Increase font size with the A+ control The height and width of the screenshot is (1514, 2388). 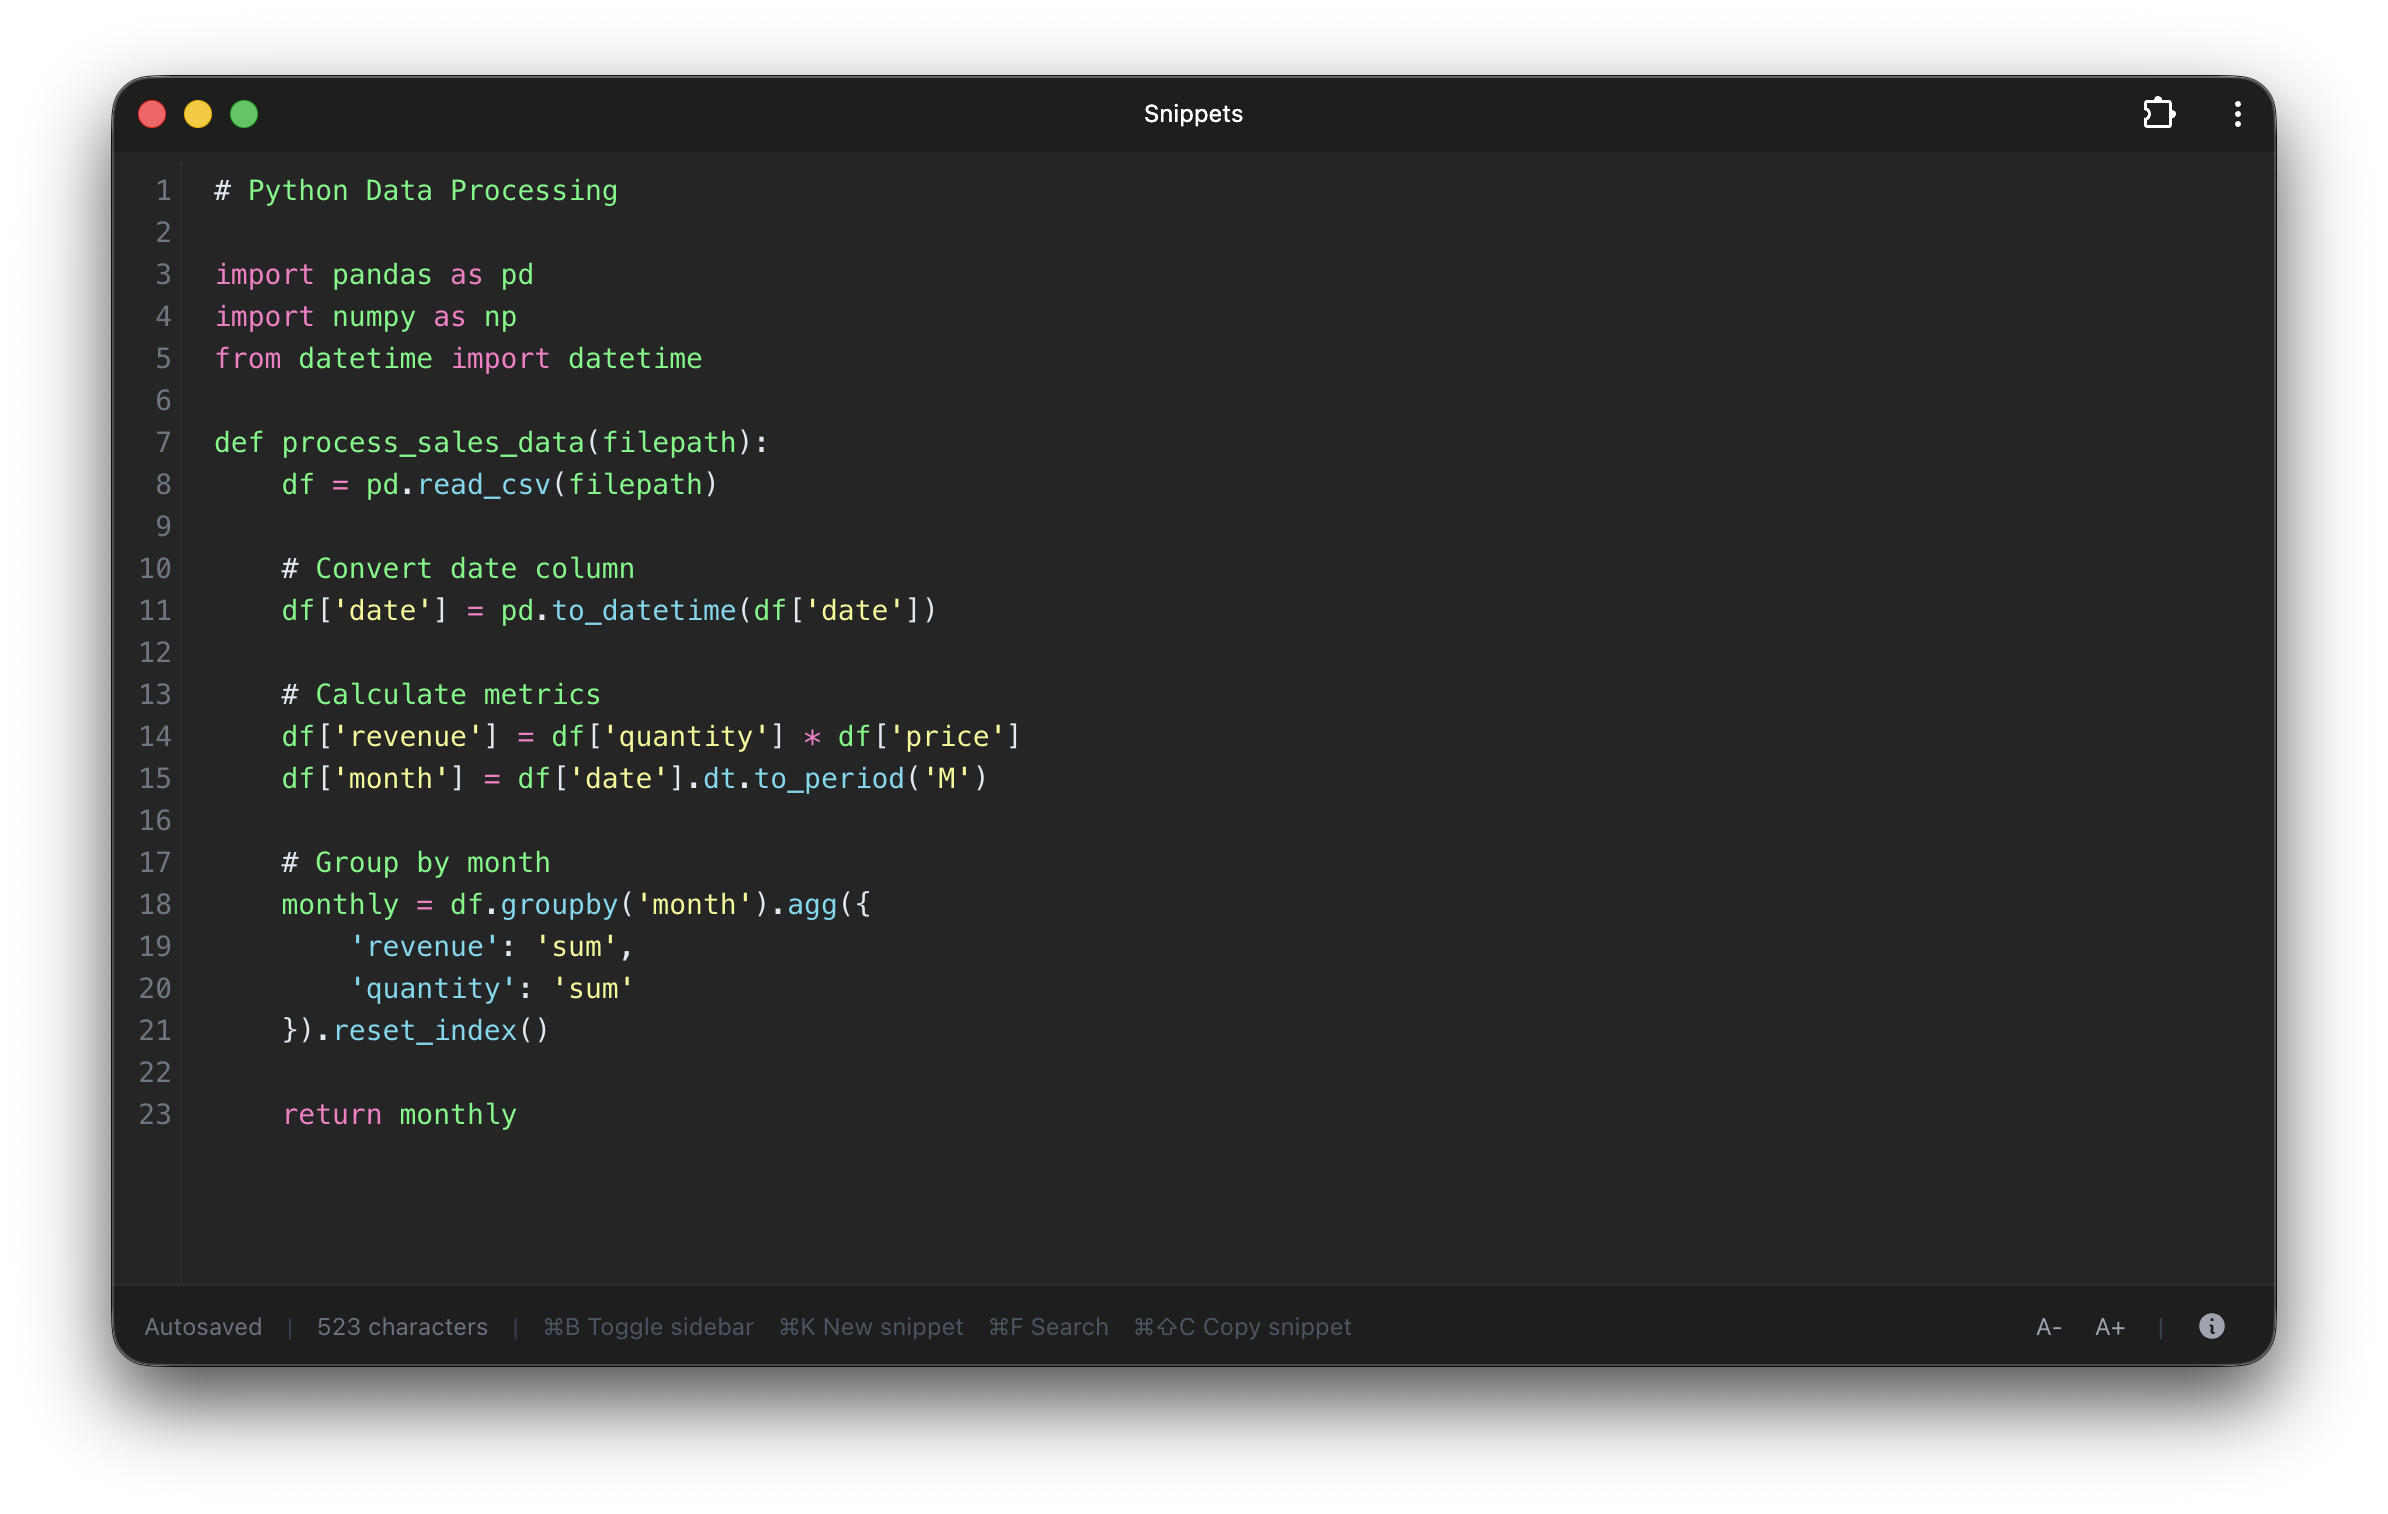(2110, 1327)
